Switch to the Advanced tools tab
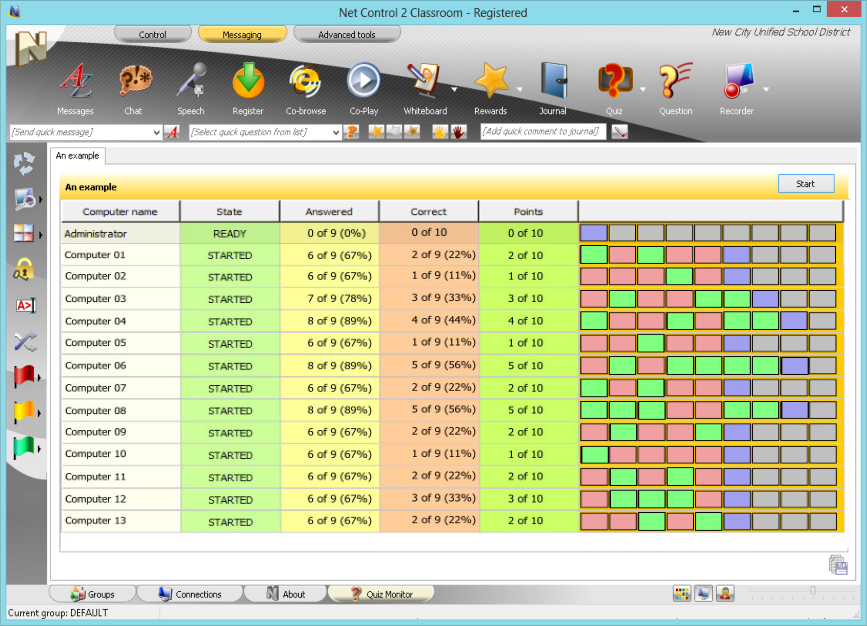The height and width of the screenshot is (626, 867). 347,34
